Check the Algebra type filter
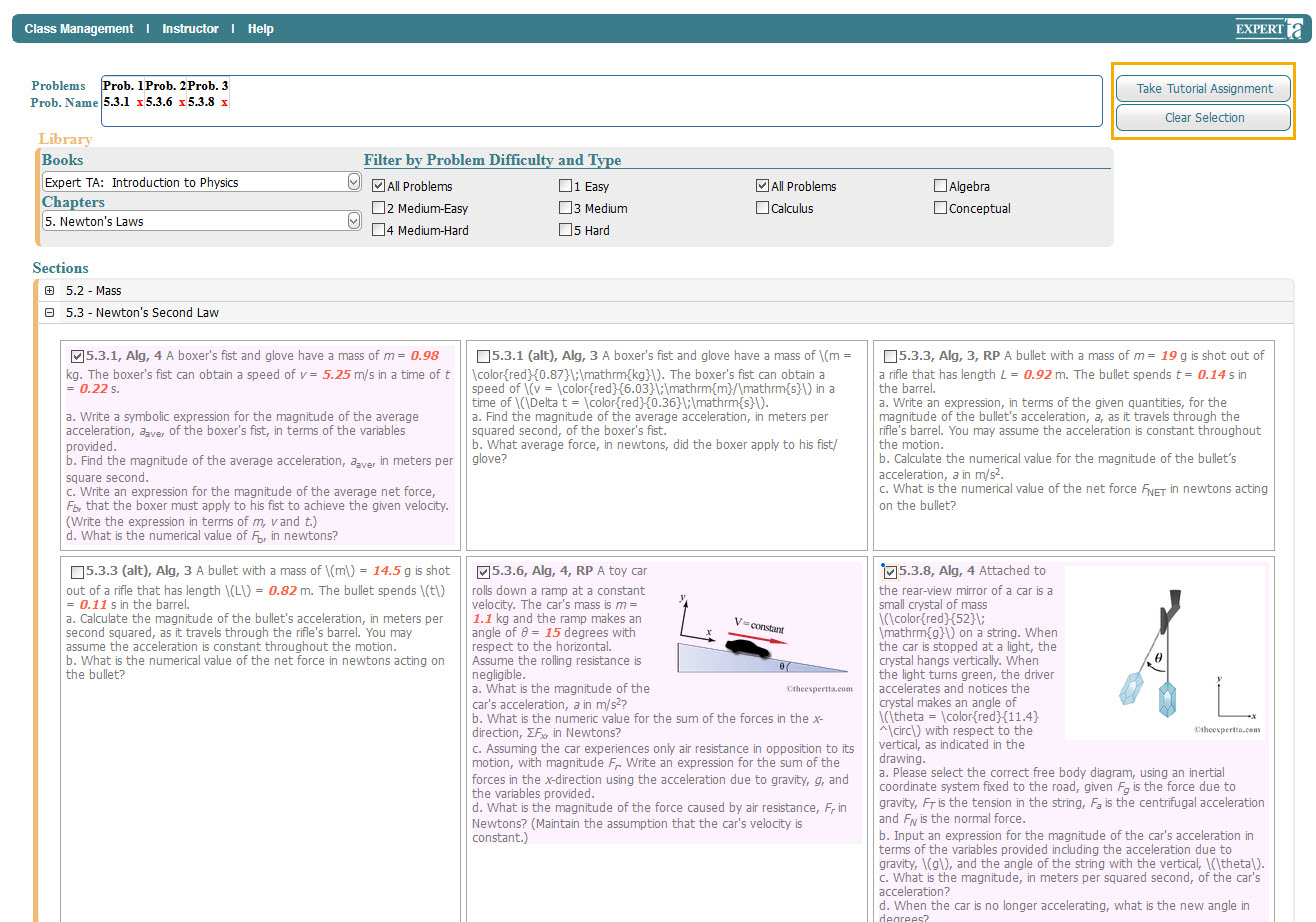Screen dimensions: 1316x922 click(x=940, y=186)
